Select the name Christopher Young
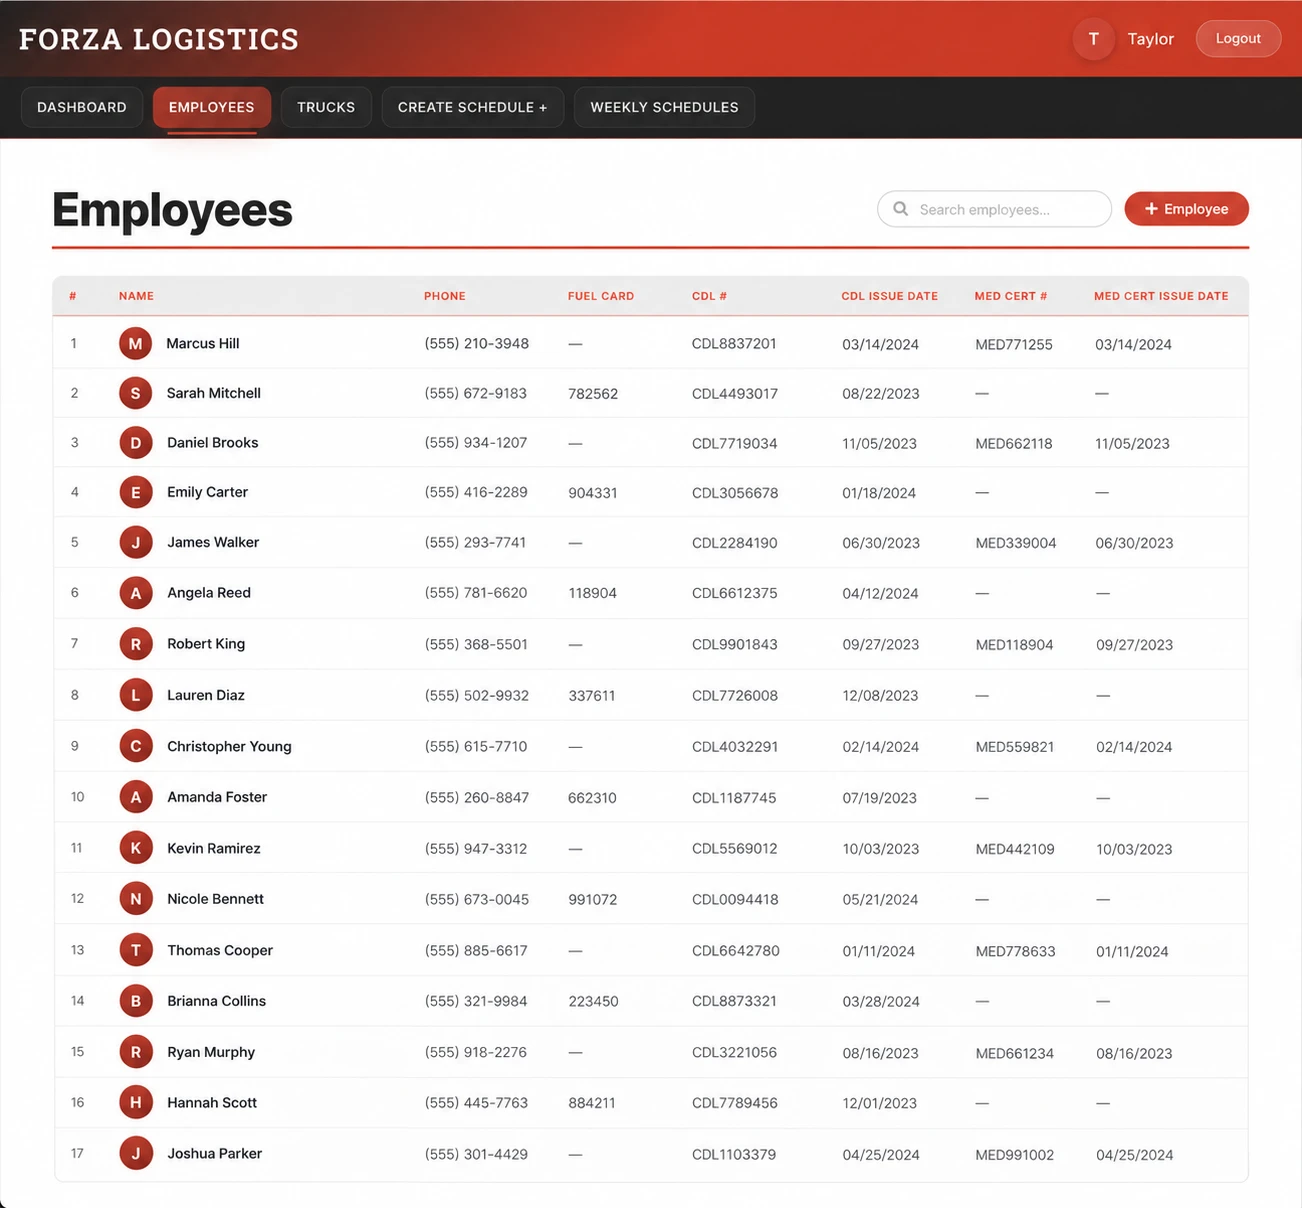Viewport: 1302px width, 1208px height. point(229,746)
